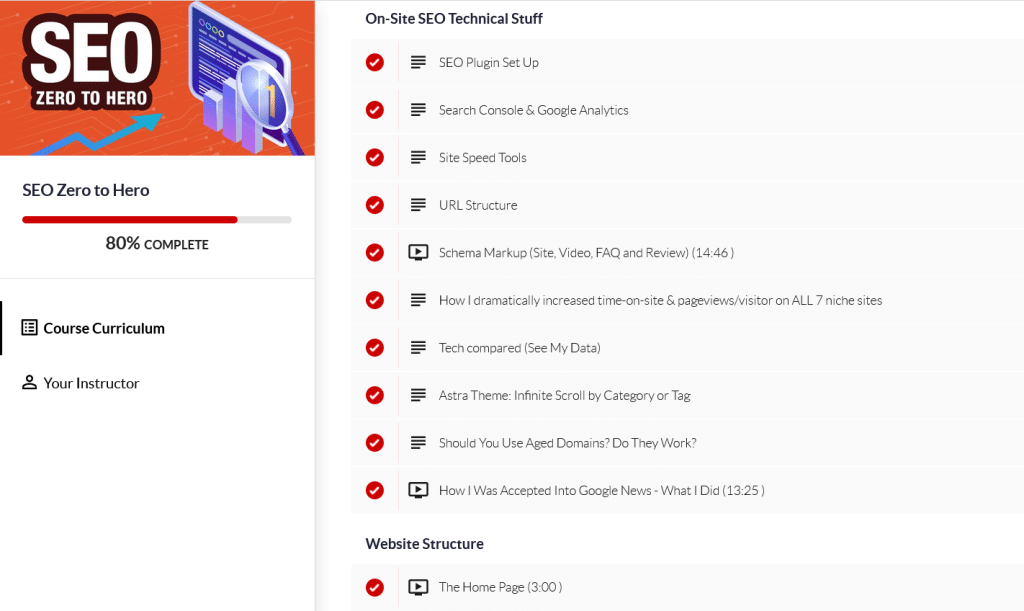This screenshot has height=611, width=1024.
Task: Click the Course Curriculum list icon
Action: [30, 328]
